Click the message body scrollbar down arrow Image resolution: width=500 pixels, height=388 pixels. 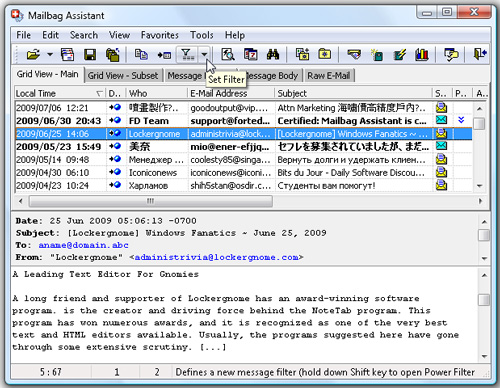point(484,356)
